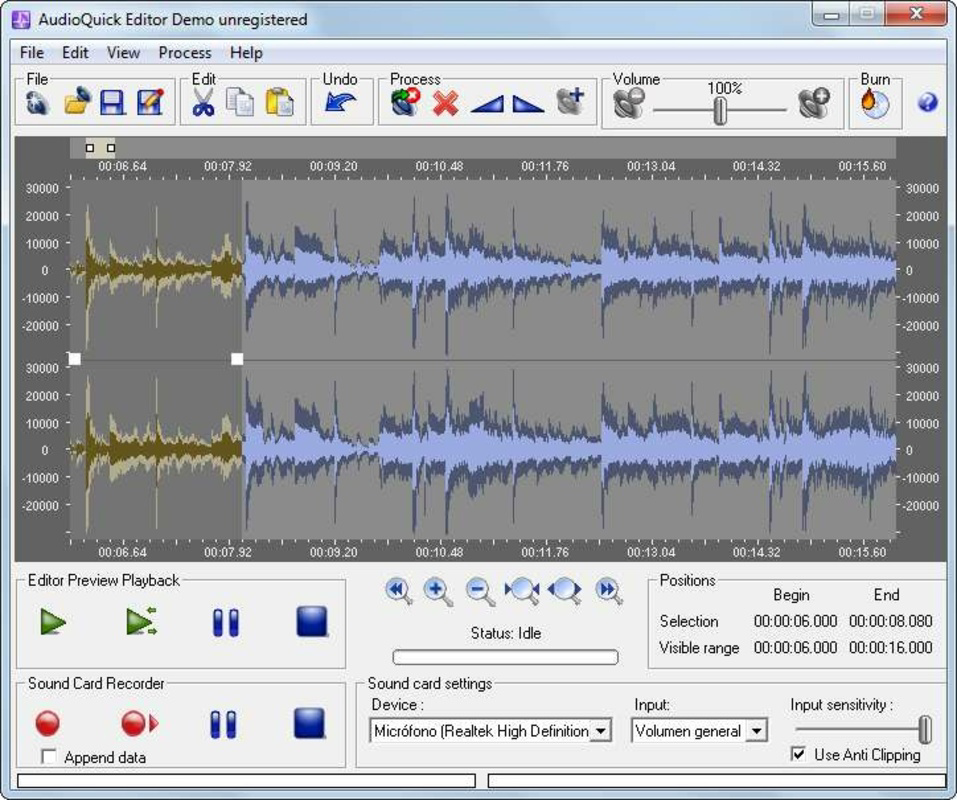Zoom out with minus magnifier

point(480,591)
